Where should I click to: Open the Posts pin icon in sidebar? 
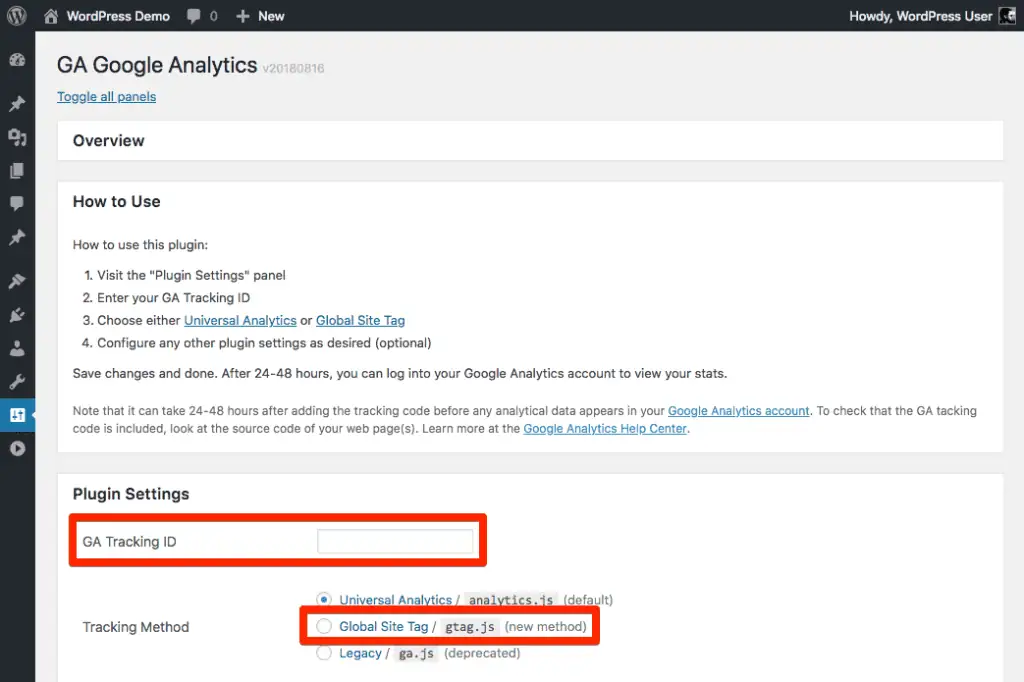click(x=16, y=103)
